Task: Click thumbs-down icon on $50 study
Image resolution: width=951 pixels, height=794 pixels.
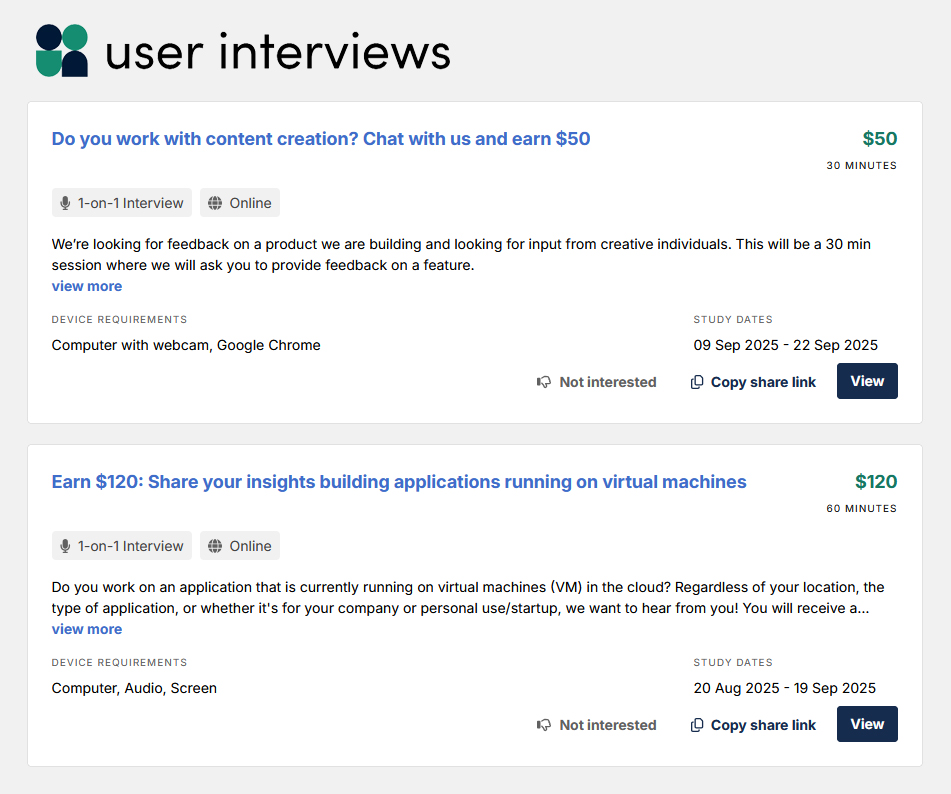Action: [x=544, y=382]
